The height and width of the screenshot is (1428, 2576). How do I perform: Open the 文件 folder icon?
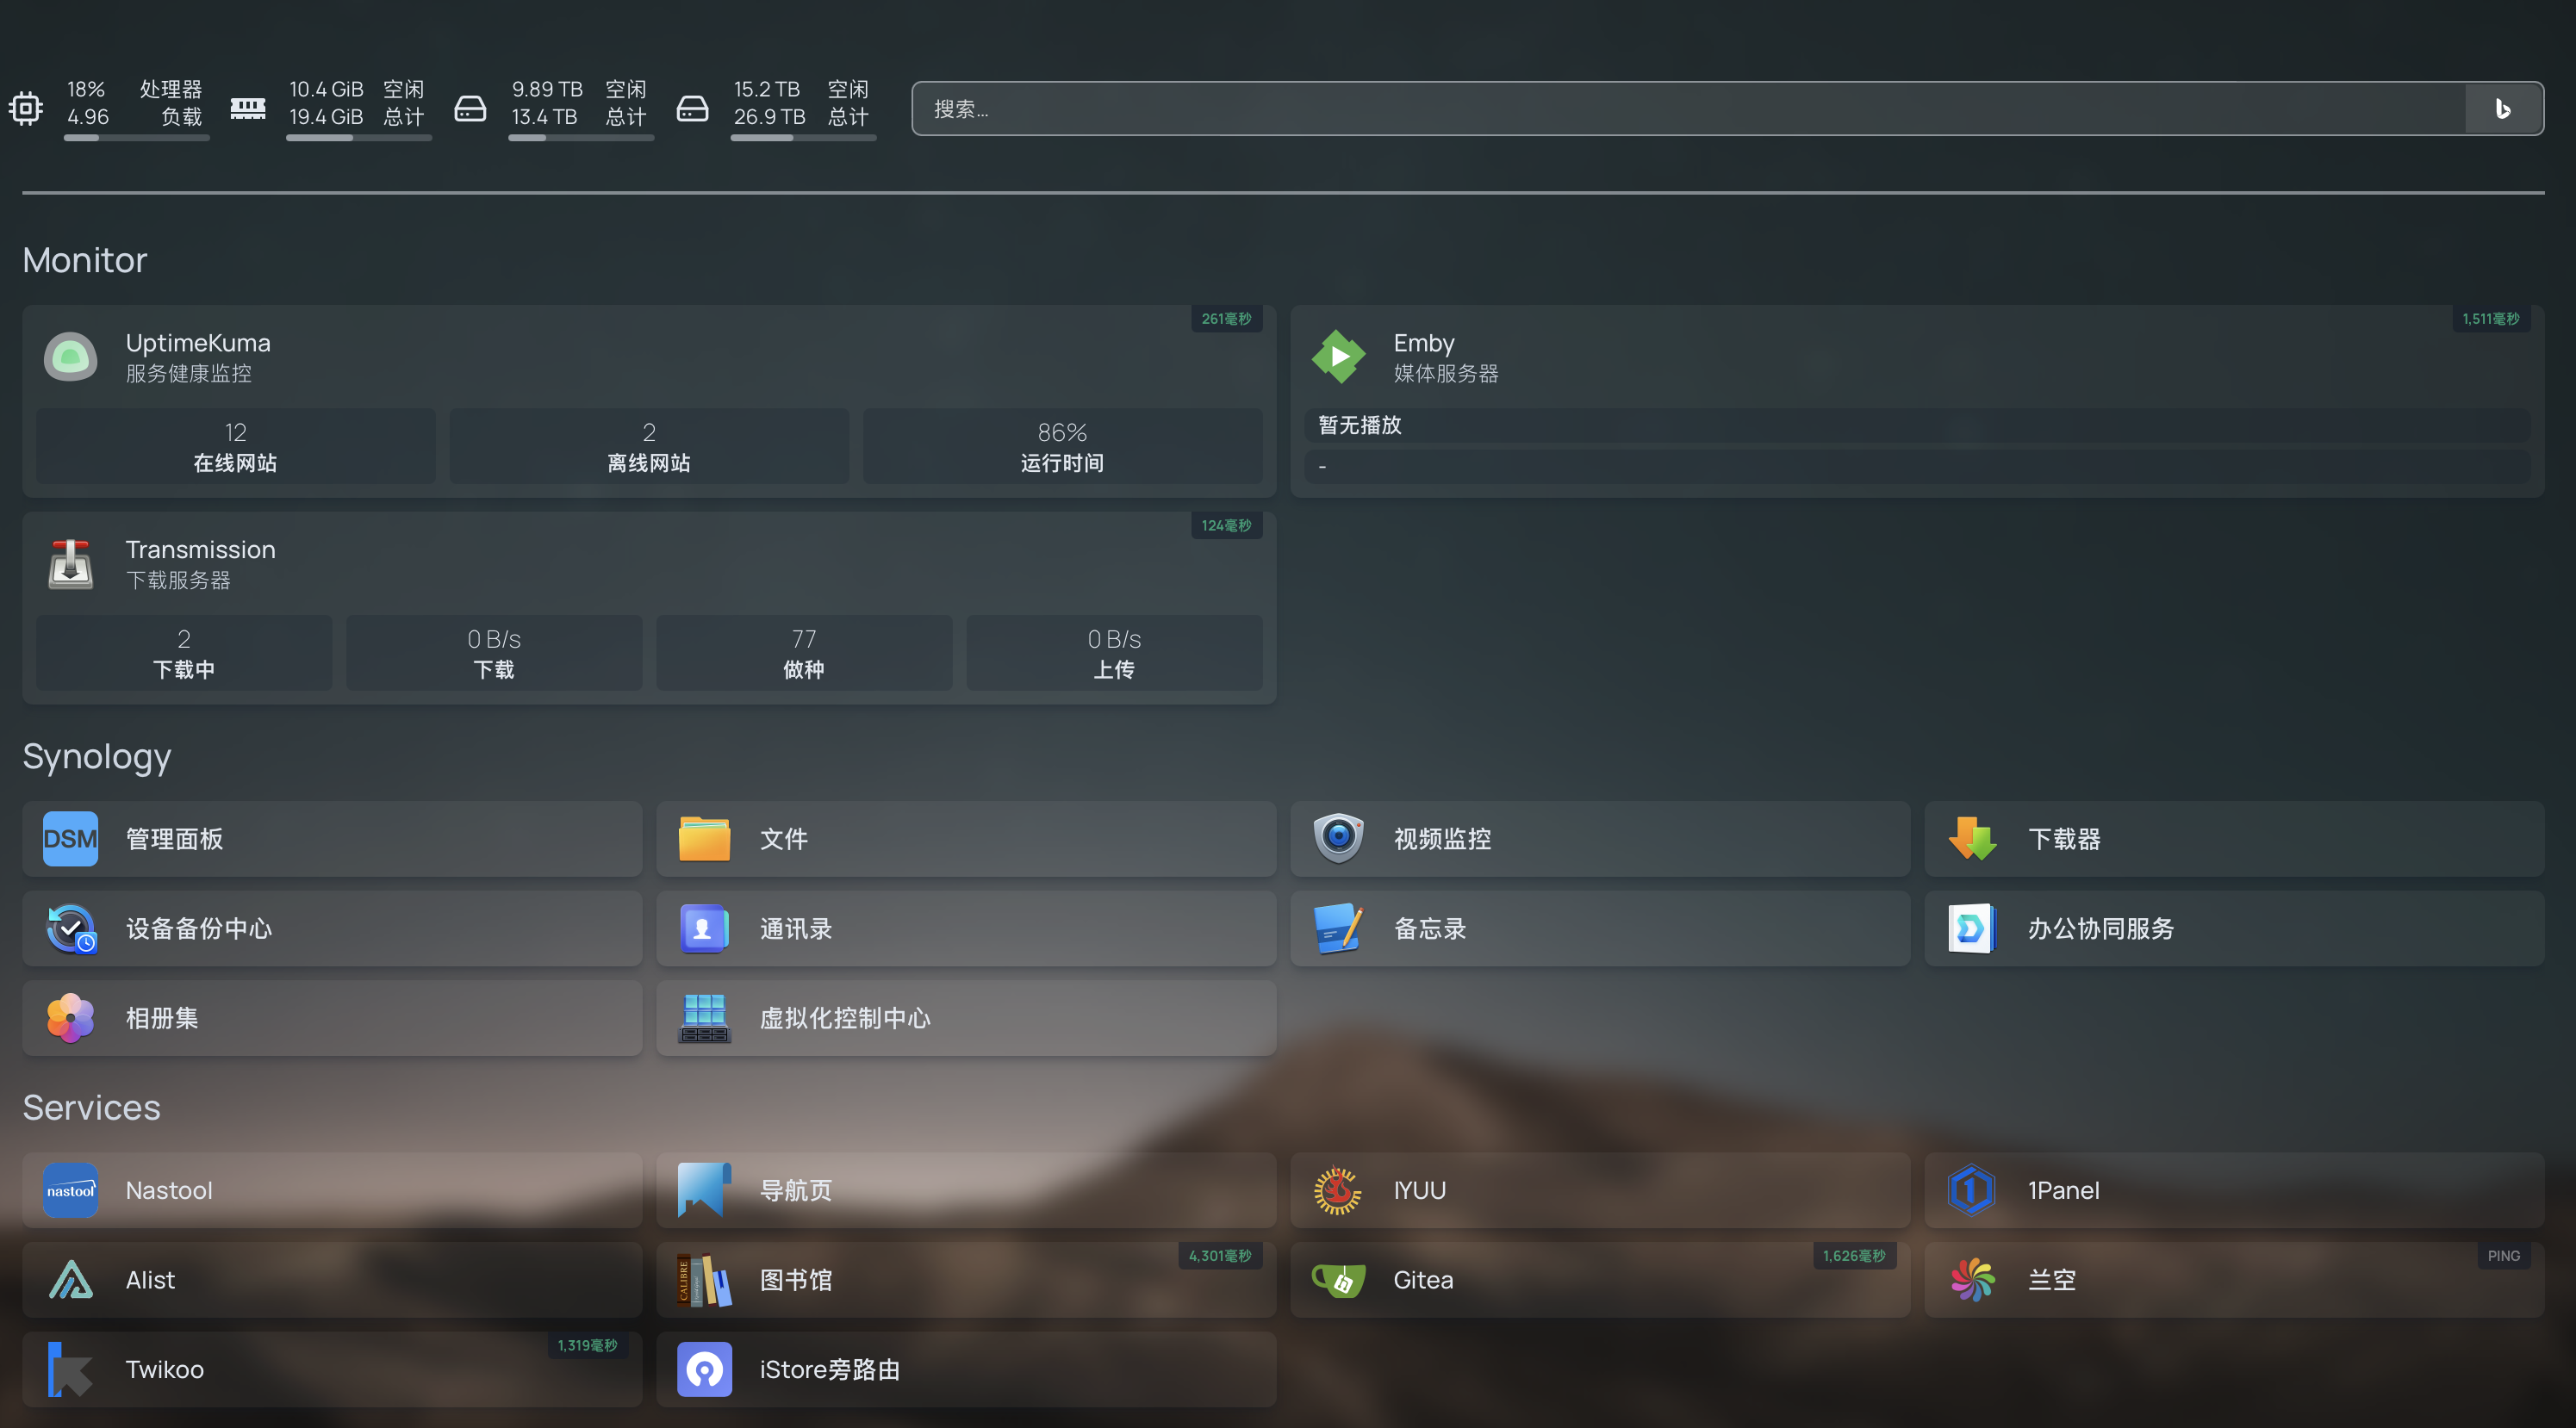704,839
